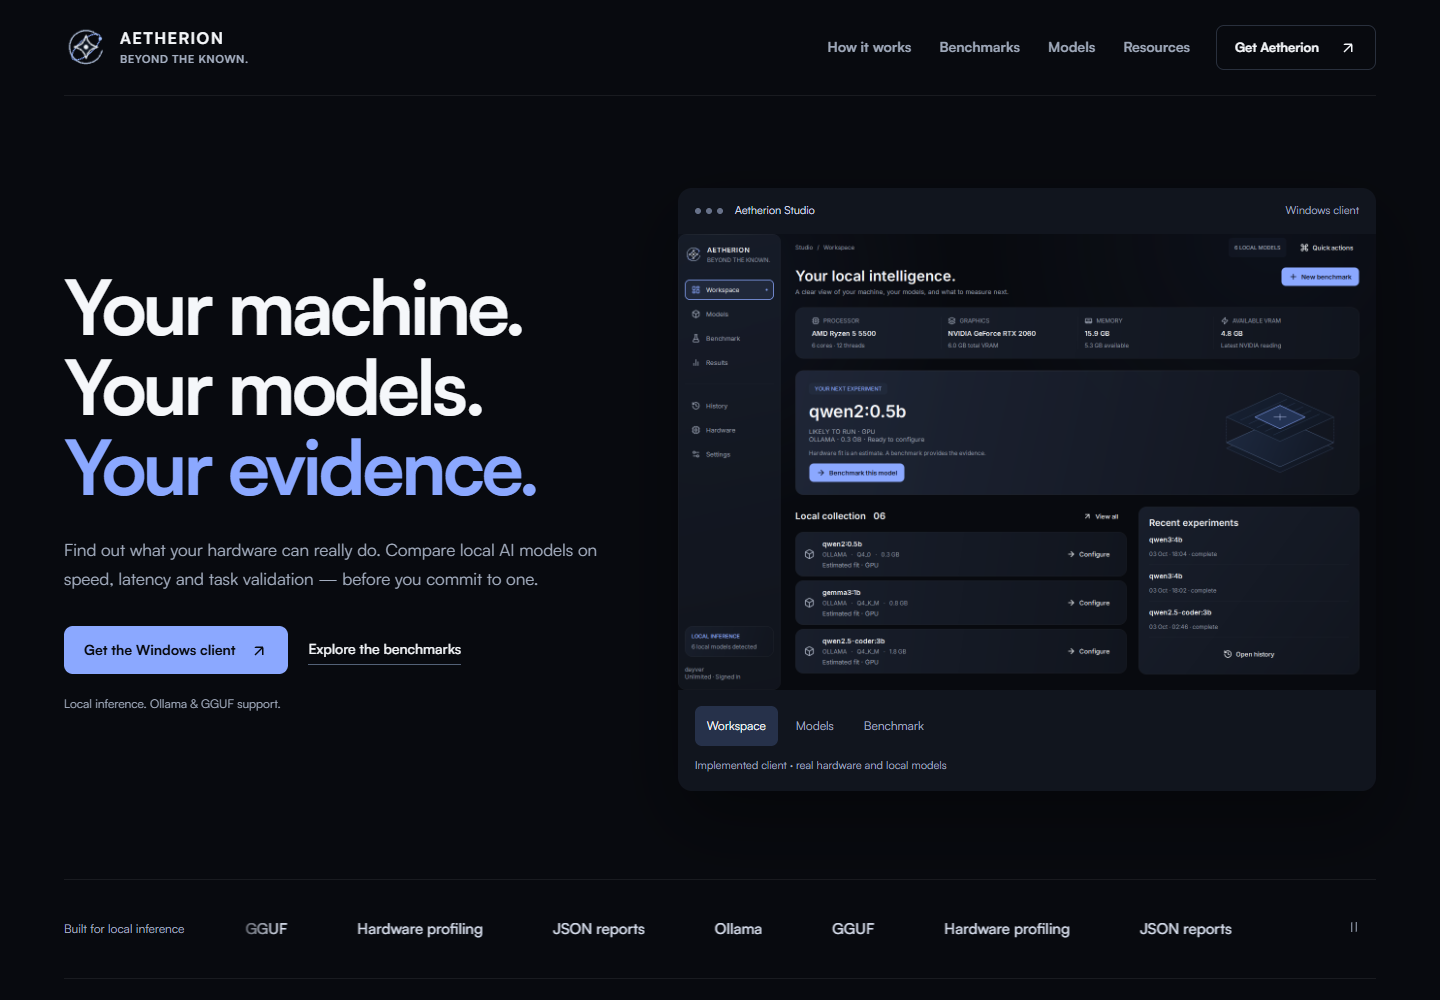This screenshot has width=1440, height=1000.
Task: Click Open history clock icon in preview
Action: (x=1228, y=654)
